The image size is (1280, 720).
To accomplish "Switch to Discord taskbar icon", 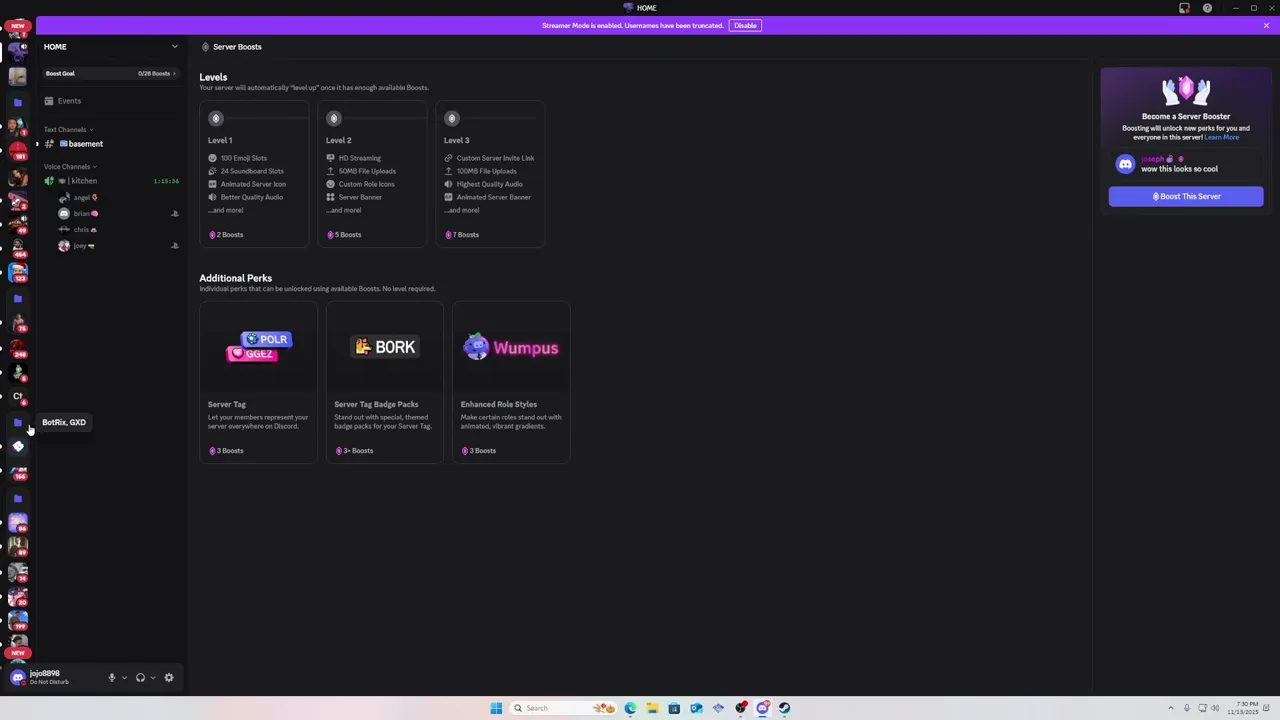I will pos(762,708).
